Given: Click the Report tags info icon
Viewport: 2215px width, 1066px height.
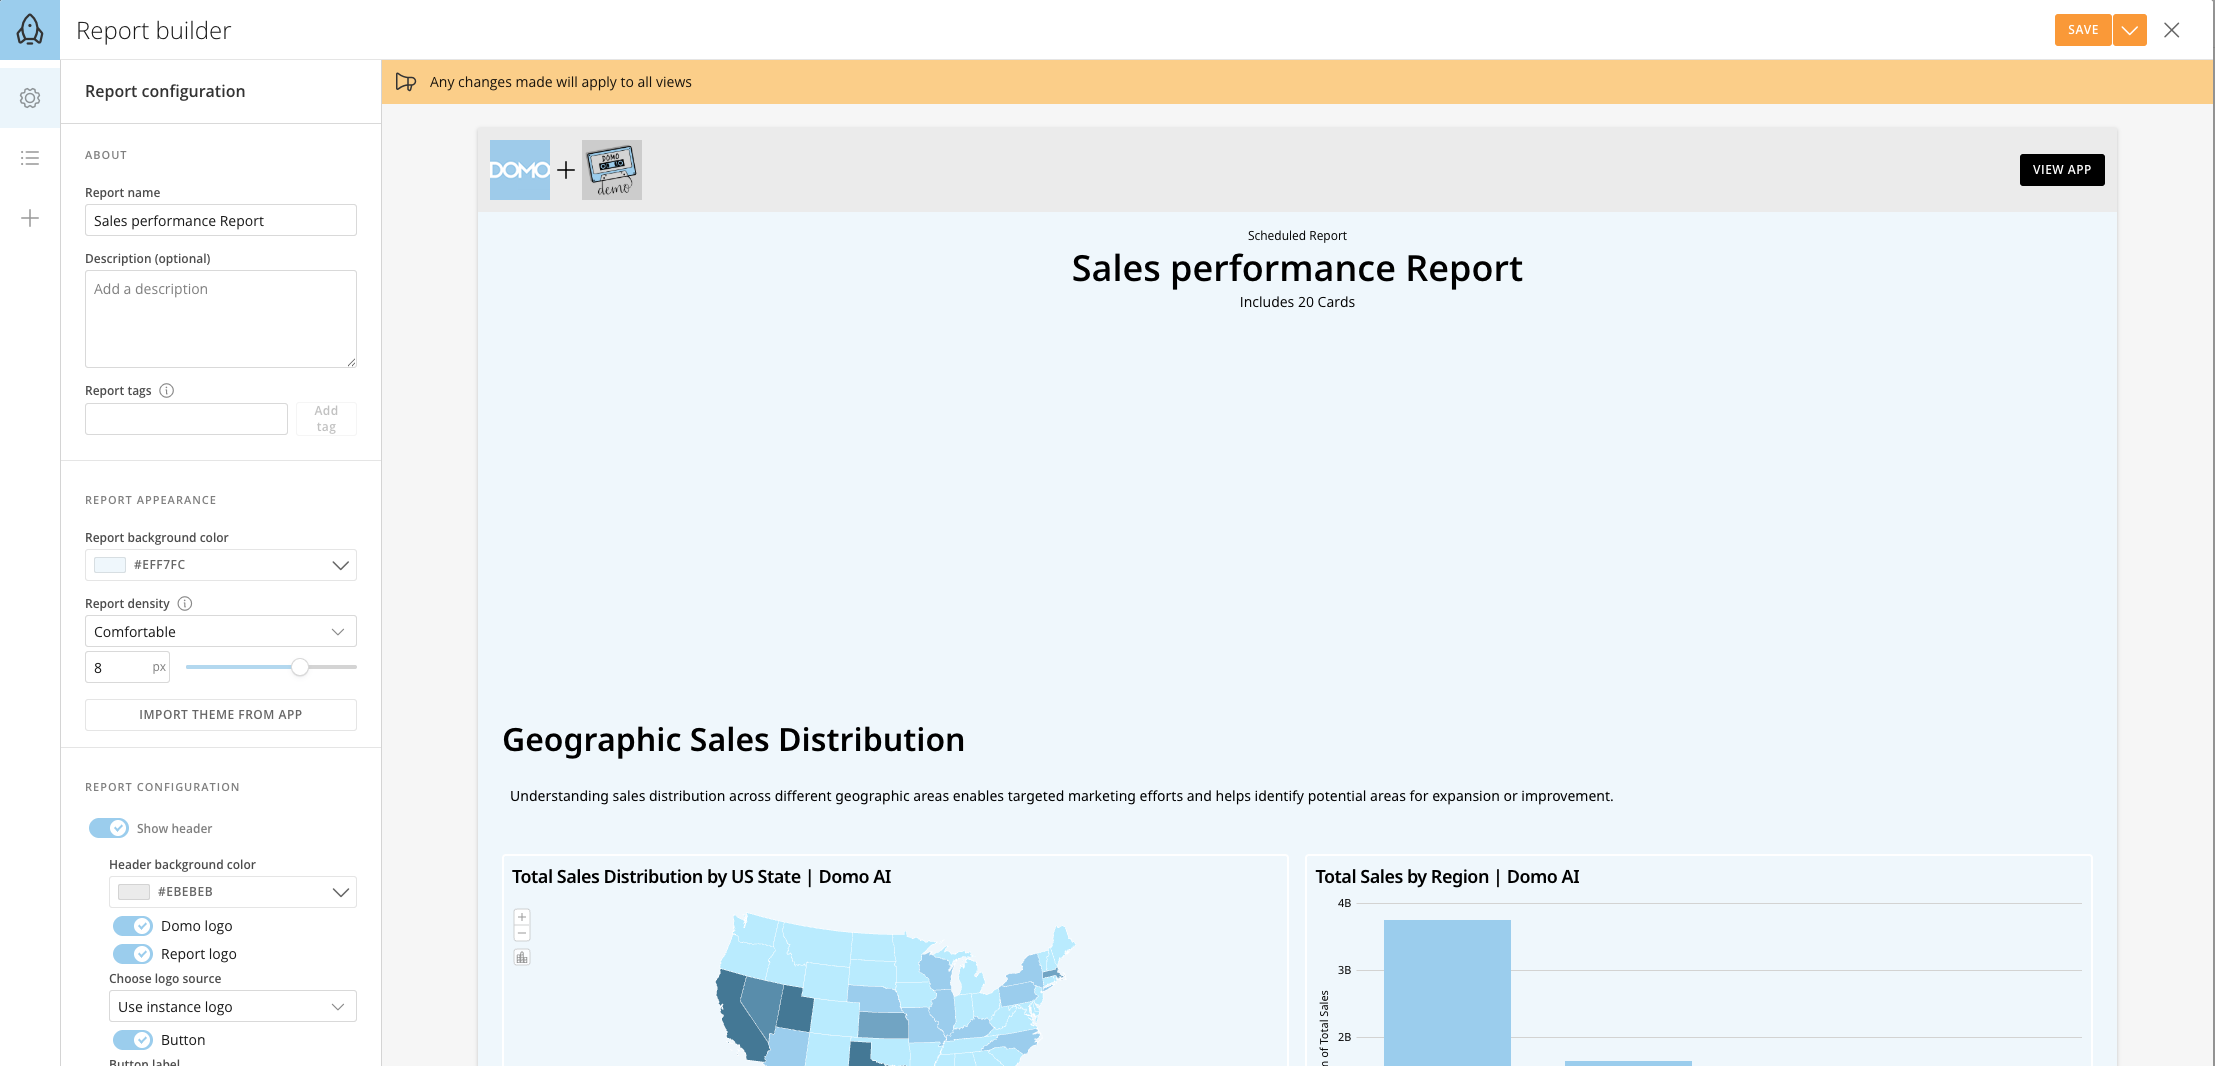Looking at the screenshot, I should pos(166,390).
